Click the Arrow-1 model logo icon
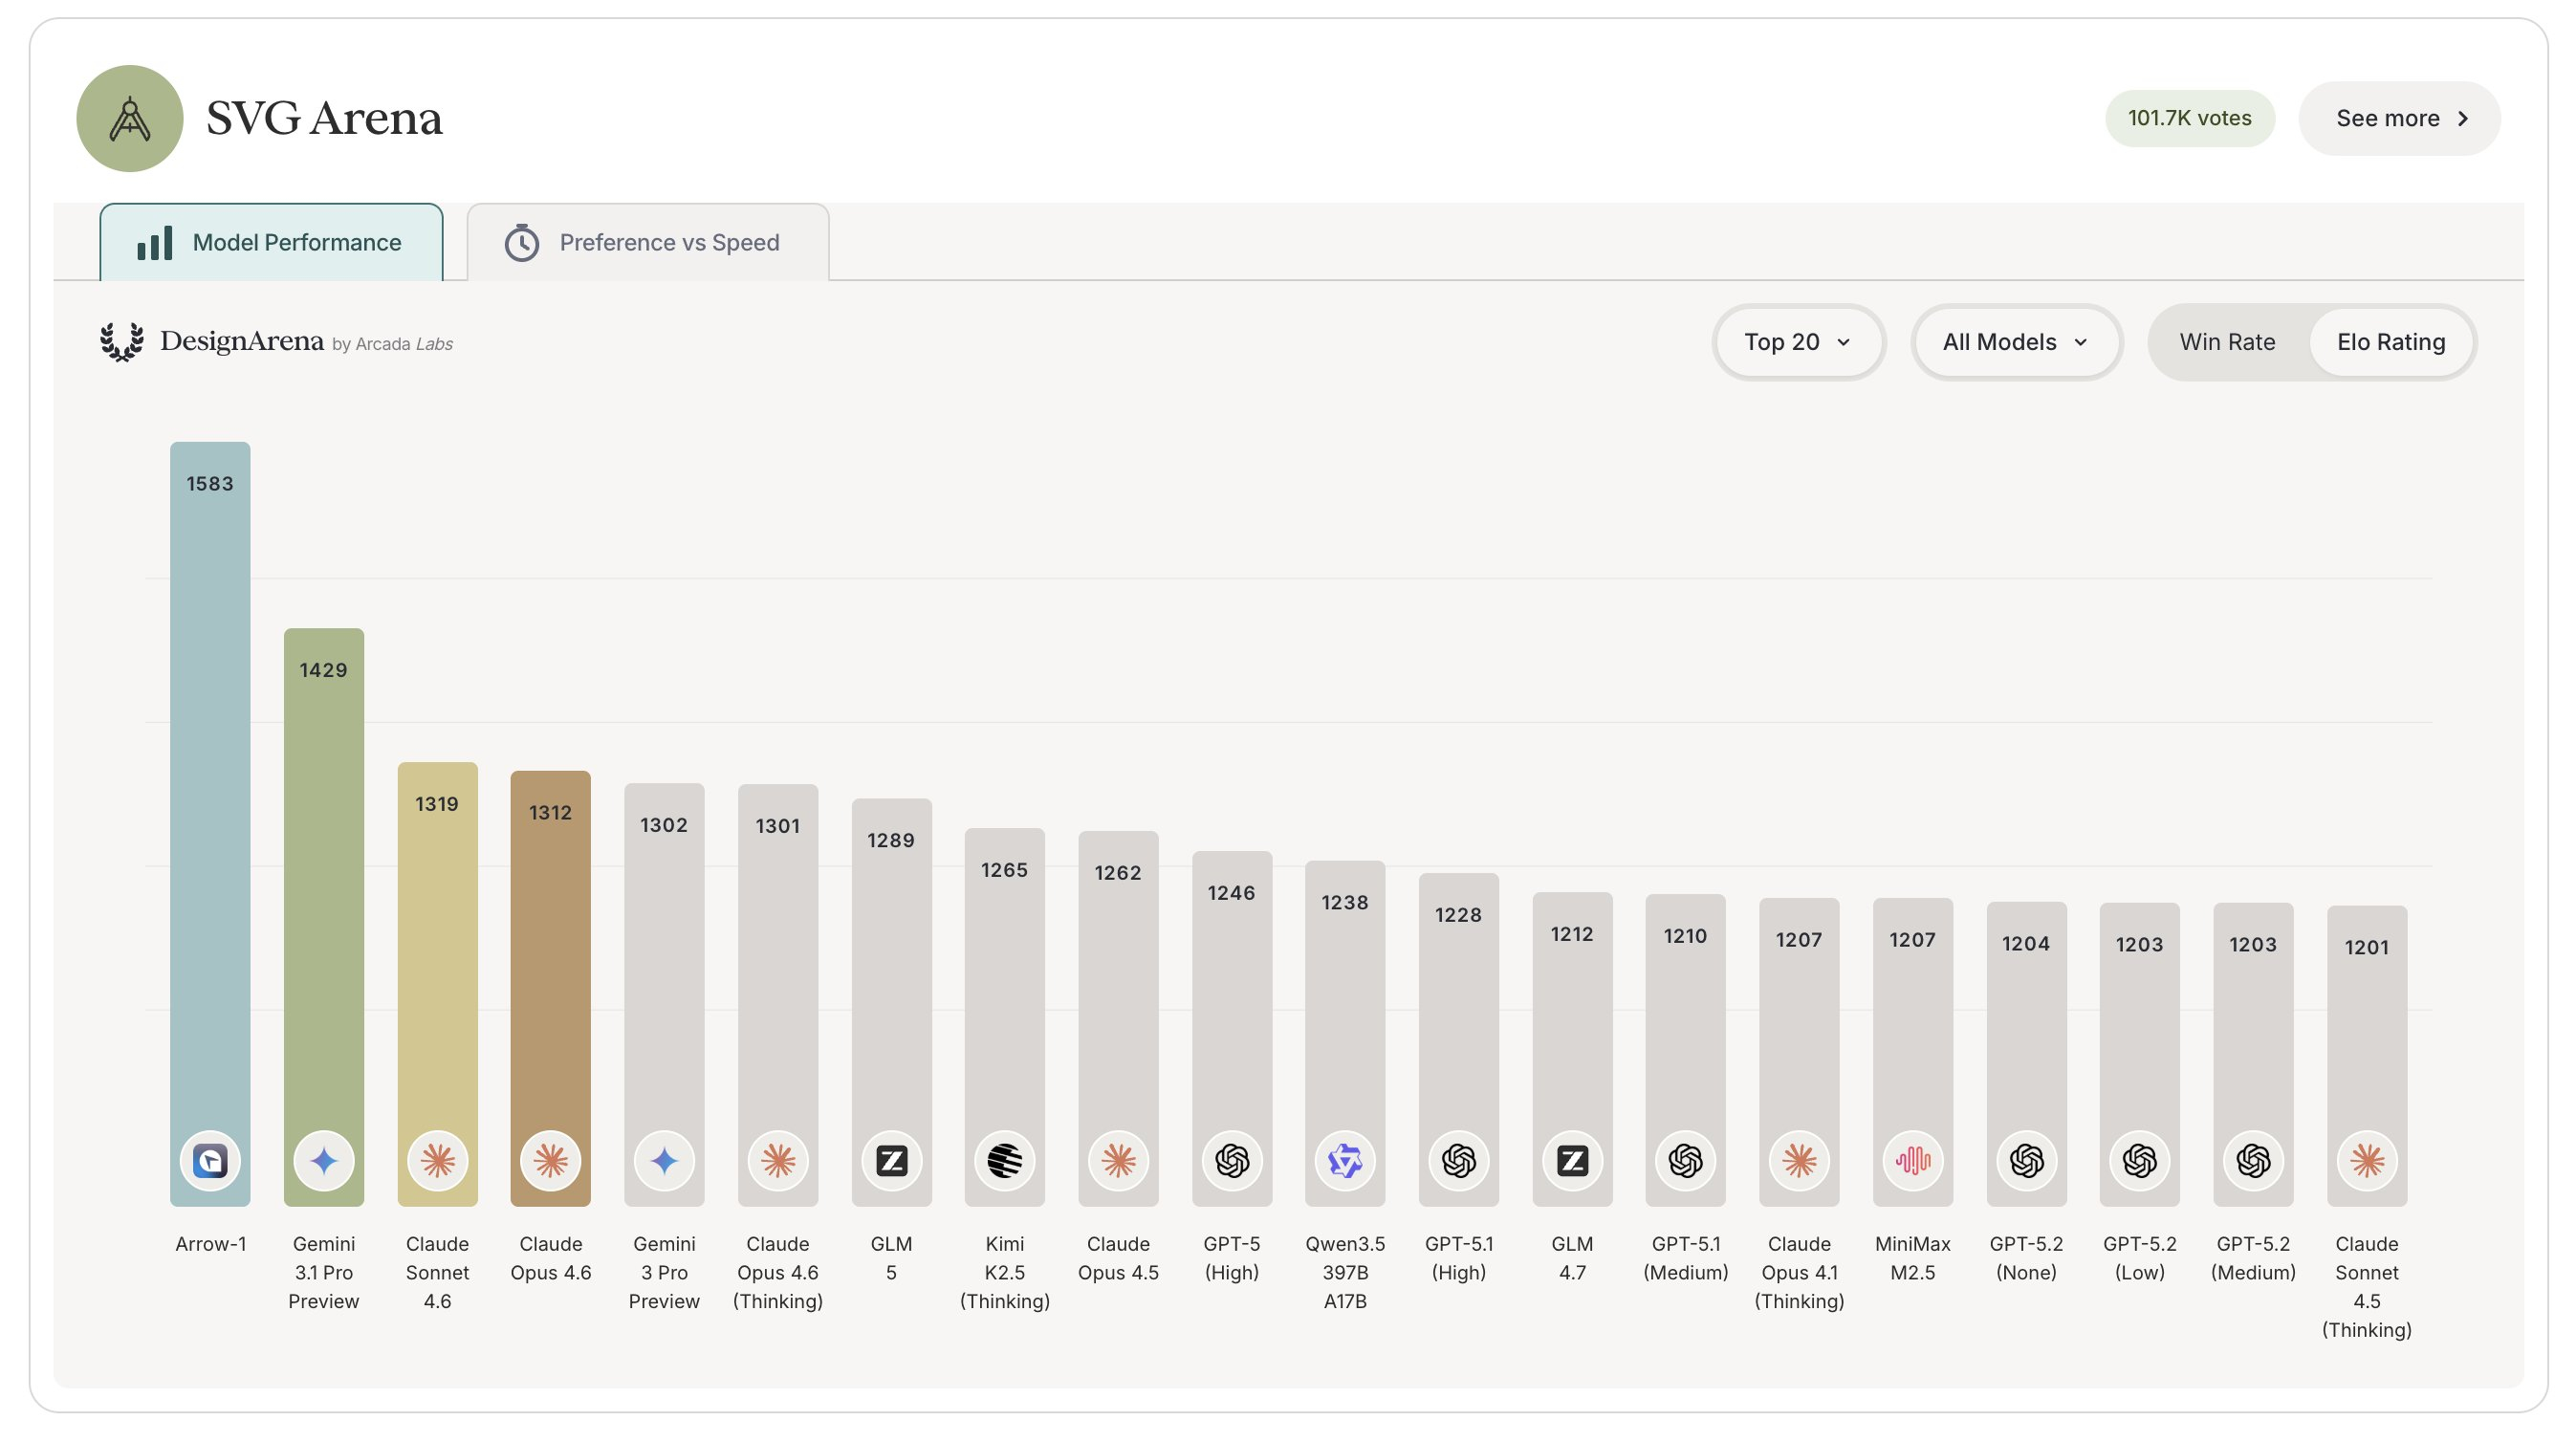This screenshot has height=1442, width=2576. point(210,1161)
